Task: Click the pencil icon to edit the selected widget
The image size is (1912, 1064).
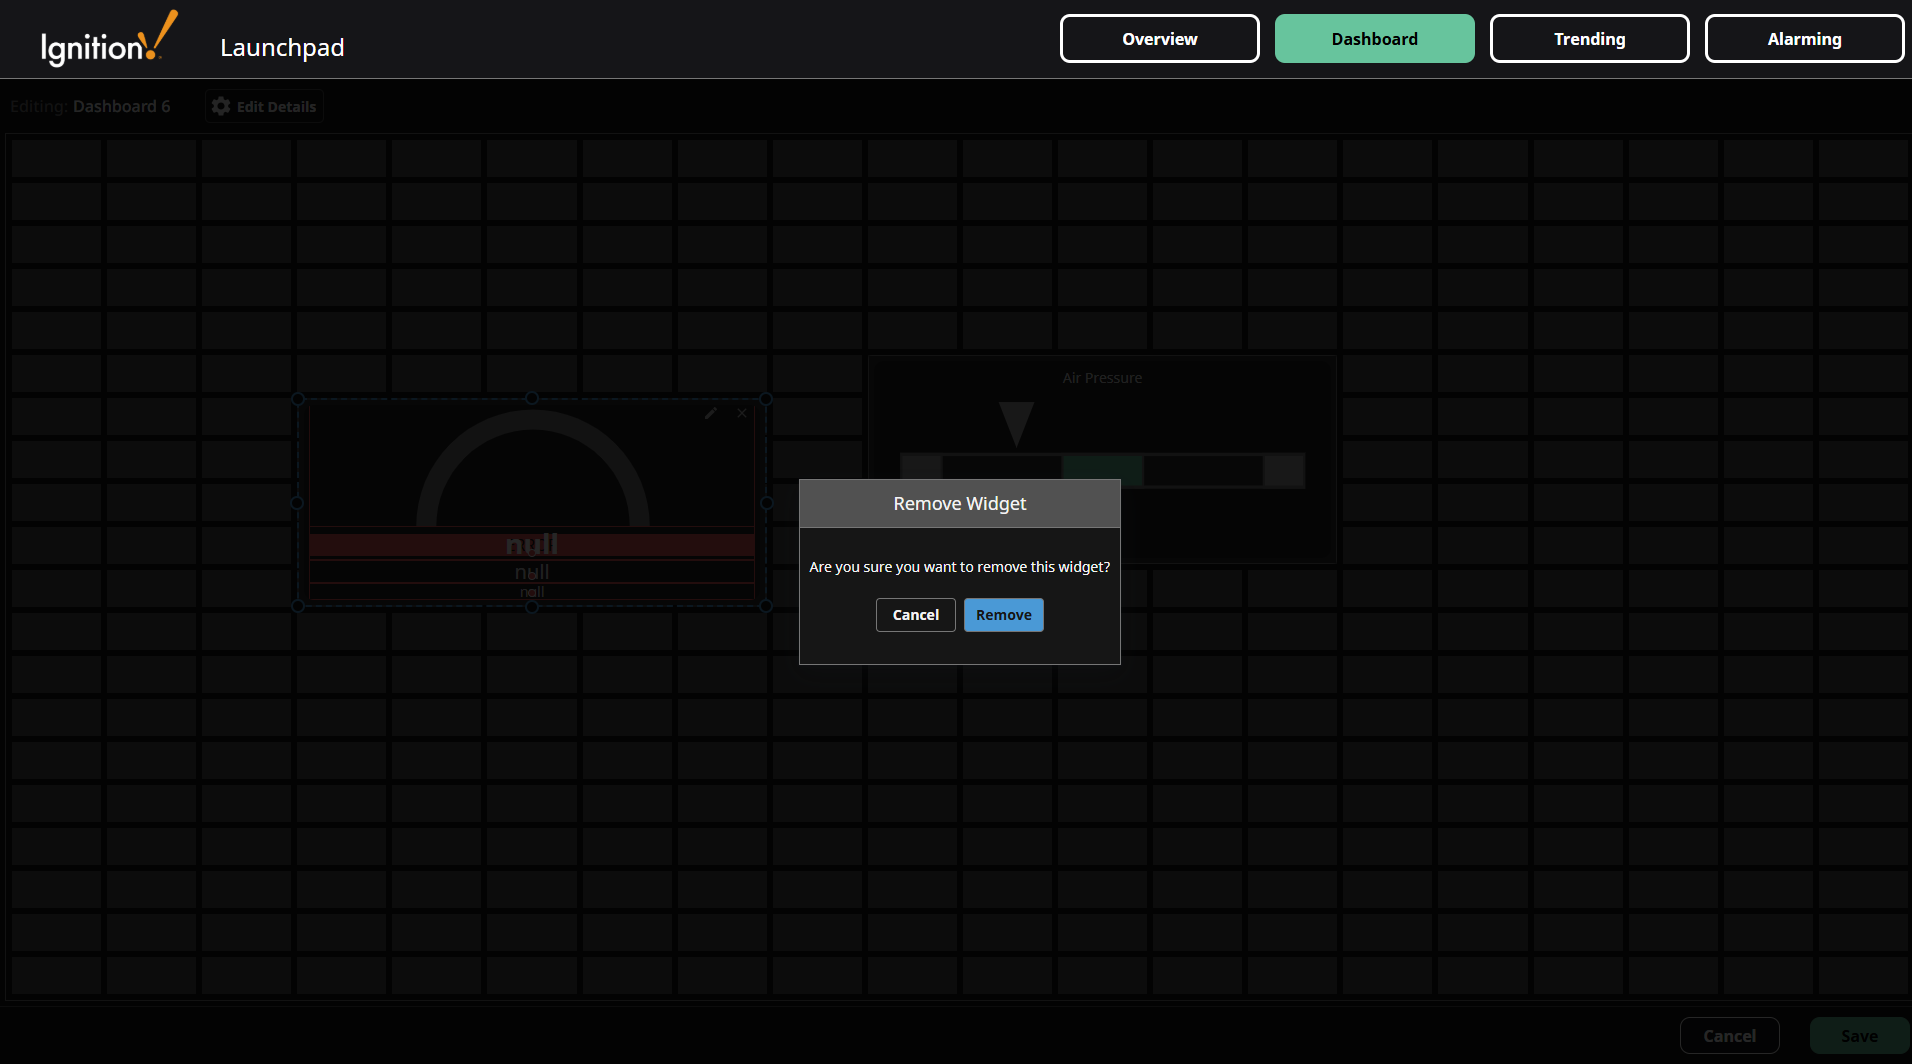Action: [710, 412]
